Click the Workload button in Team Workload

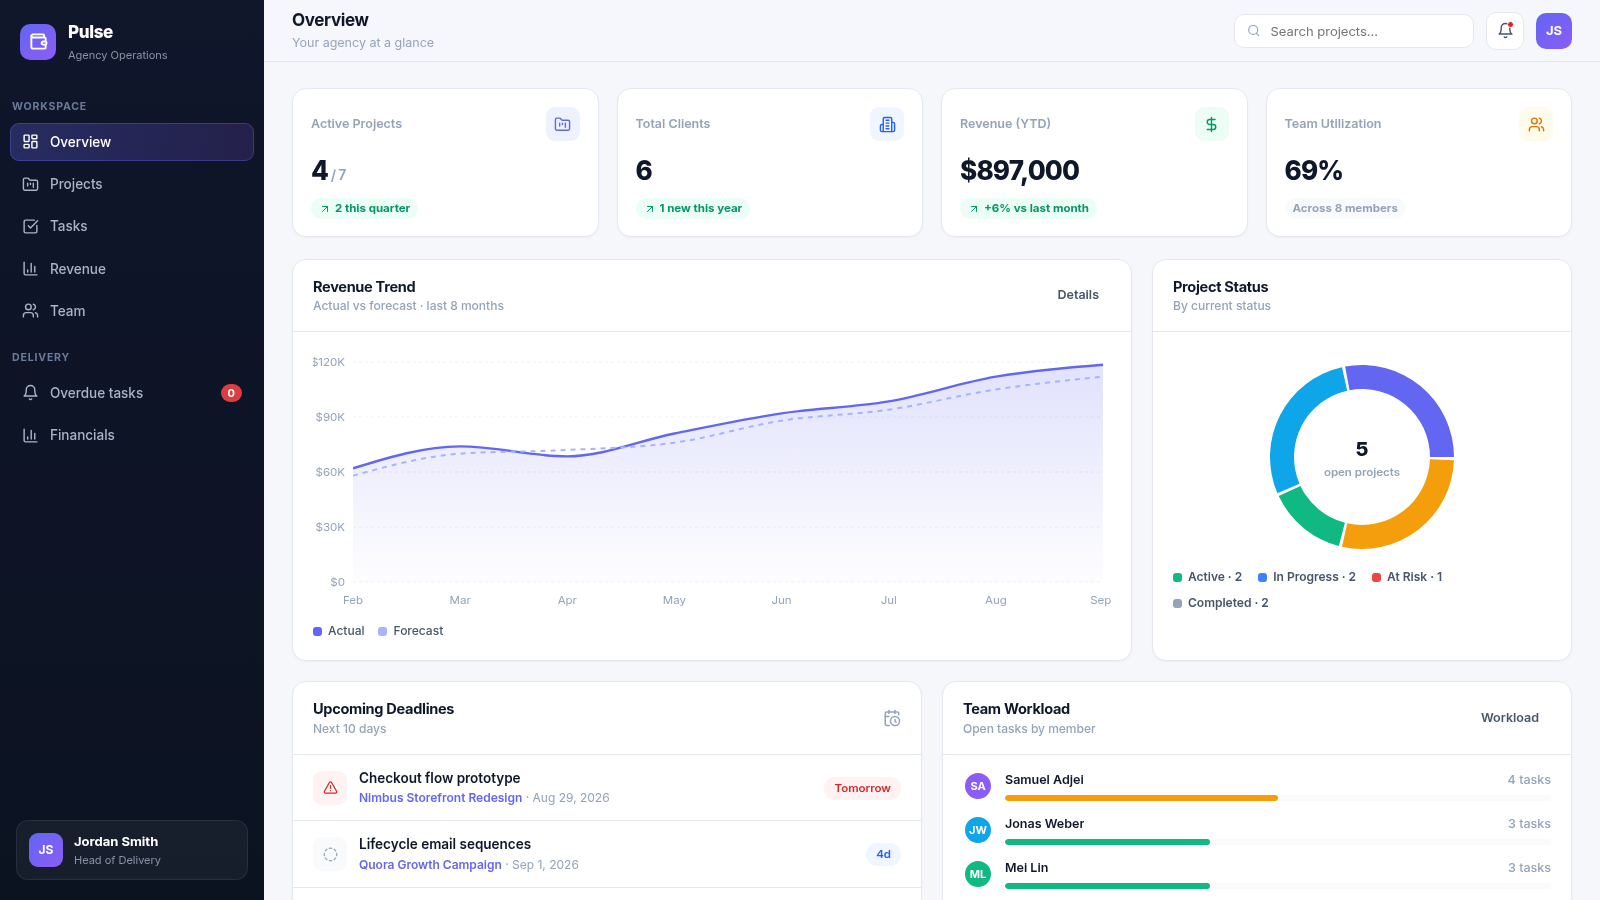(1510, 718)
